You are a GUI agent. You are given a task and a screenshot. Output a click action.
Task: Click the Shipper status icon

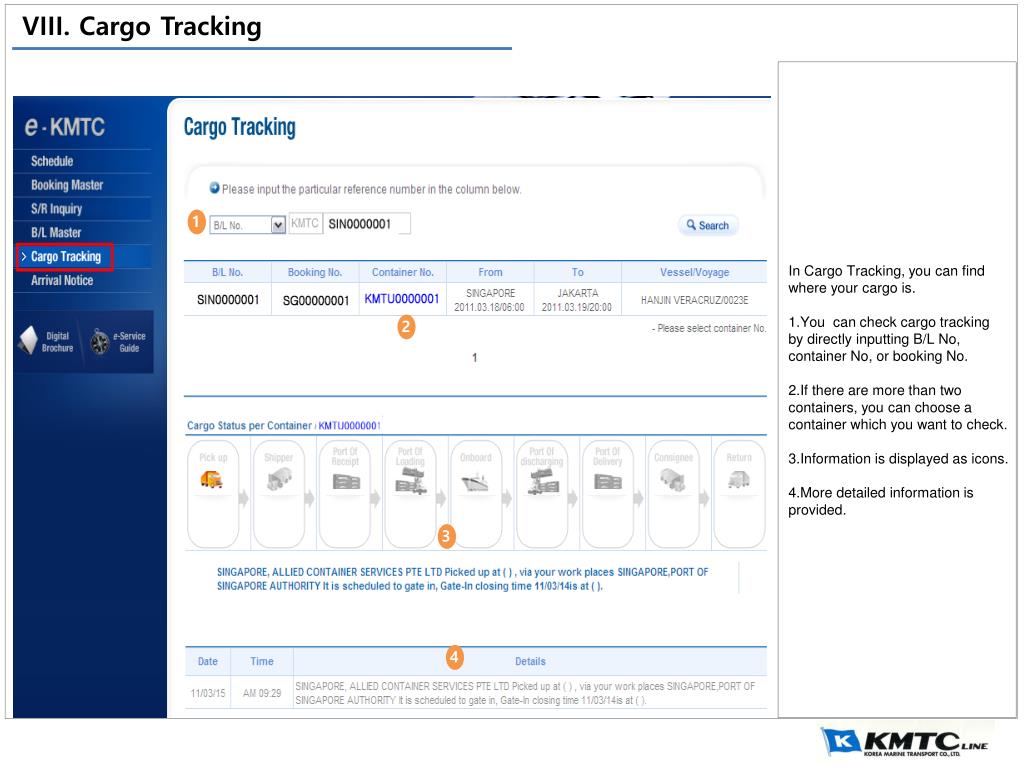click(279, 481)
